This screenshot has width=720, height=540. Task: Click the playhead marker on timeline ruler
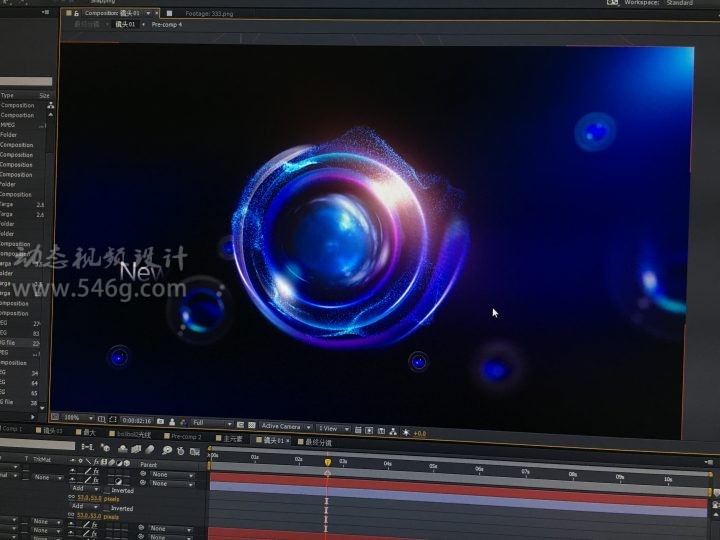coord(327,461)
